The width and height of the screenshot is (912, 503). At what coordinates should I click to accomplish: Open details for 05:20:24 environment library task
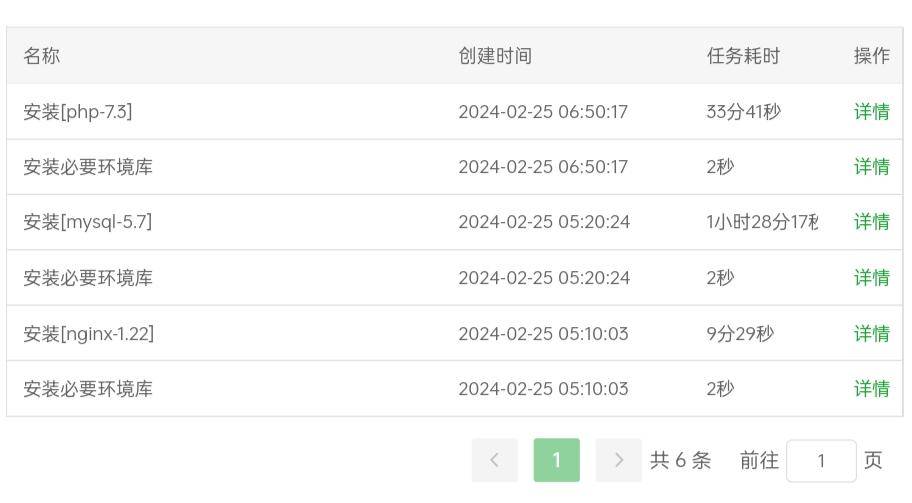coord(871,277)
